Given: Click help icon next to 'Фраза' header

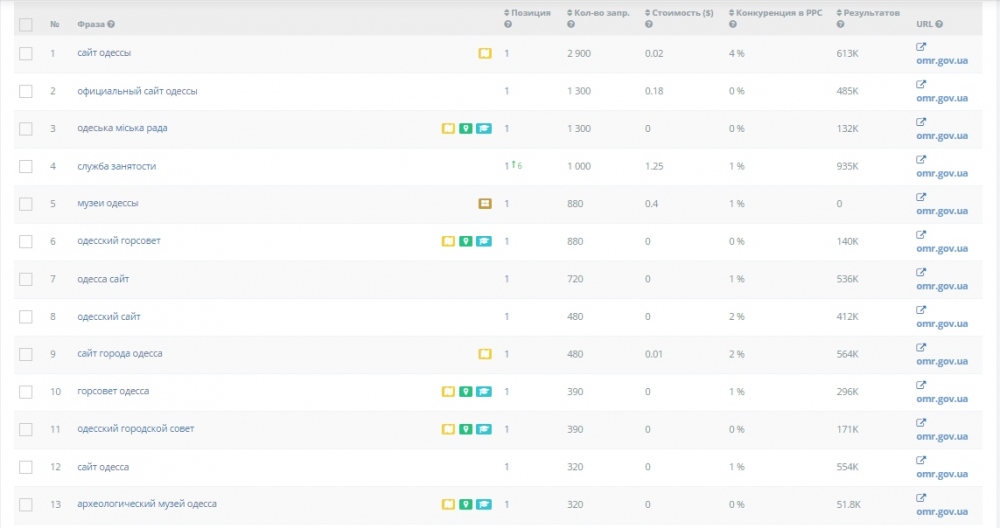Looking at the screenshot, I should [x=111, y=24].
